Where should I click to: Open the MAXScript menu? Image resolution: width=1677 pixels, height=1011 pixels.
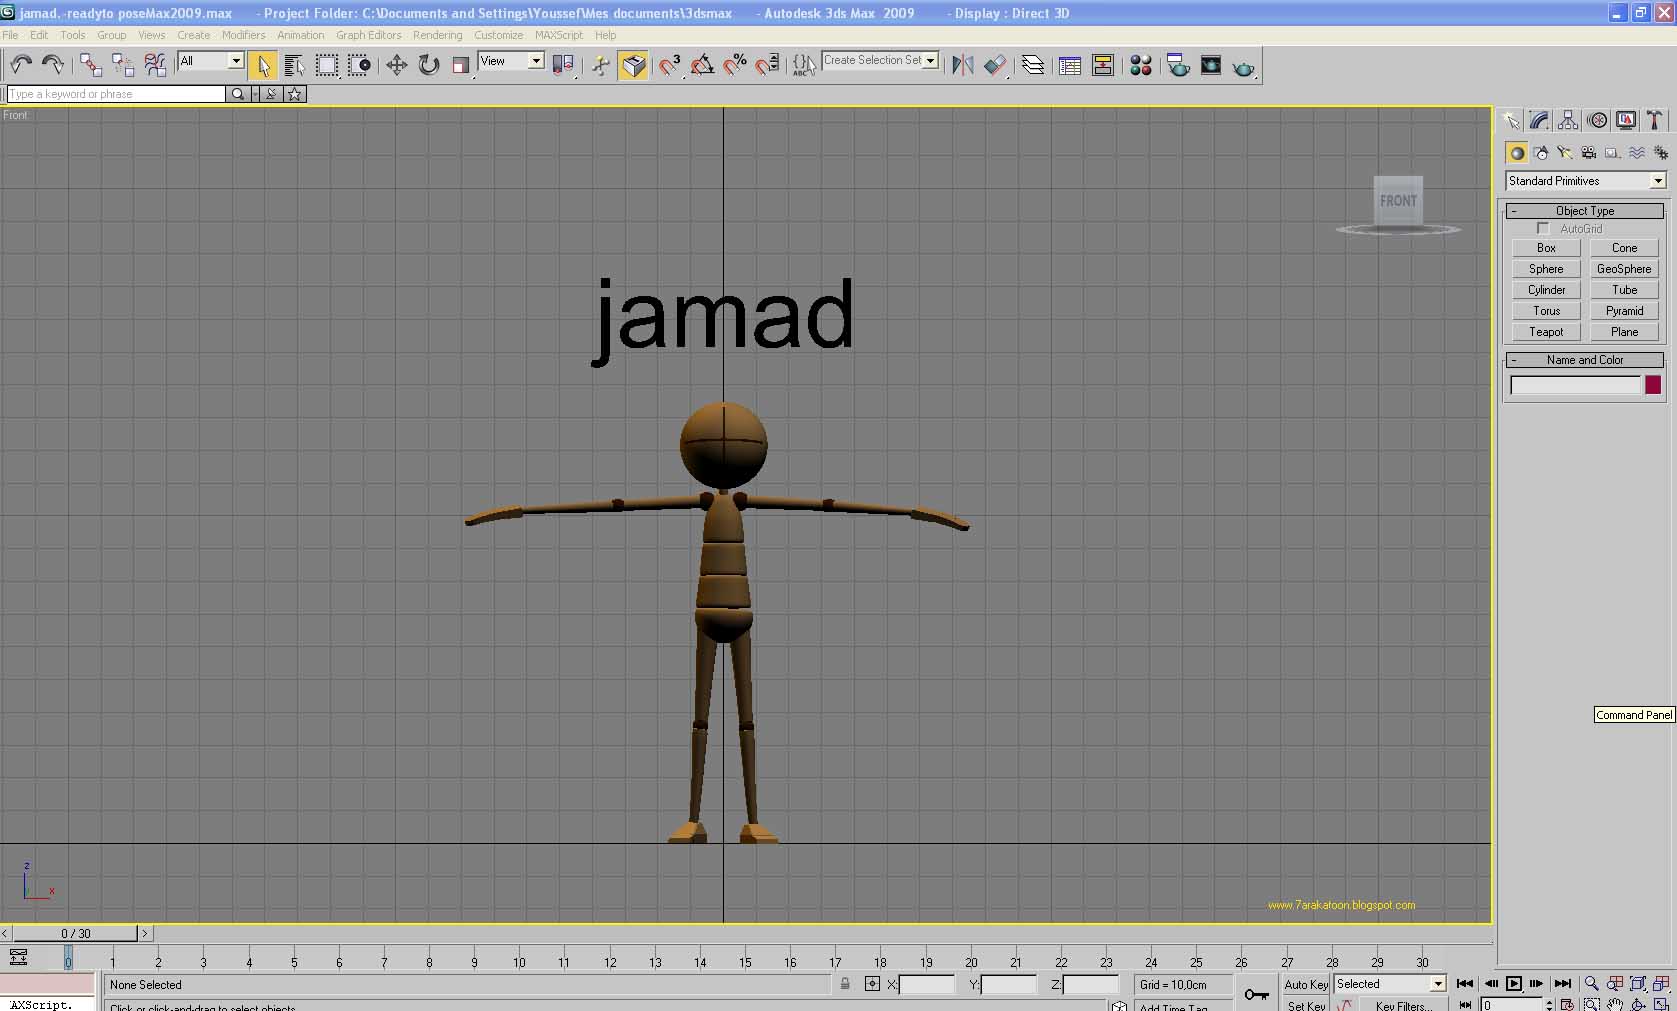coord(558,35)
